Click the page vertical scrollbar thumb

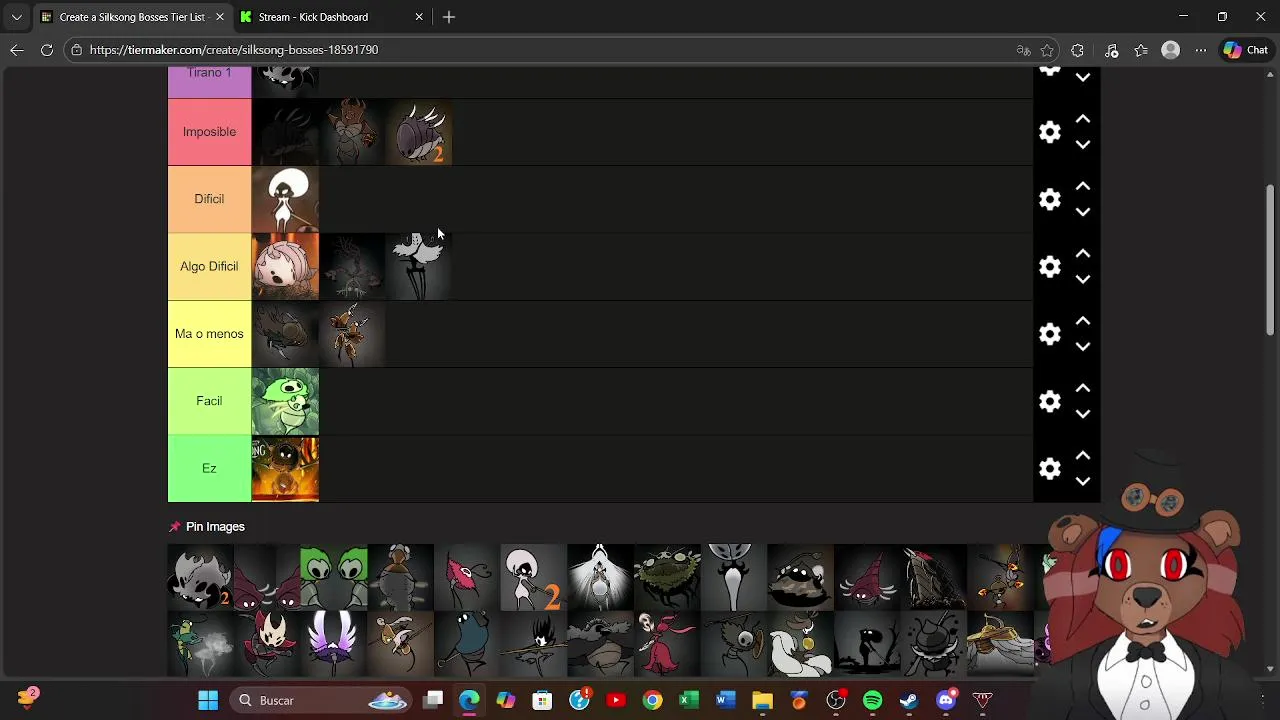[x=1270, y=260]
